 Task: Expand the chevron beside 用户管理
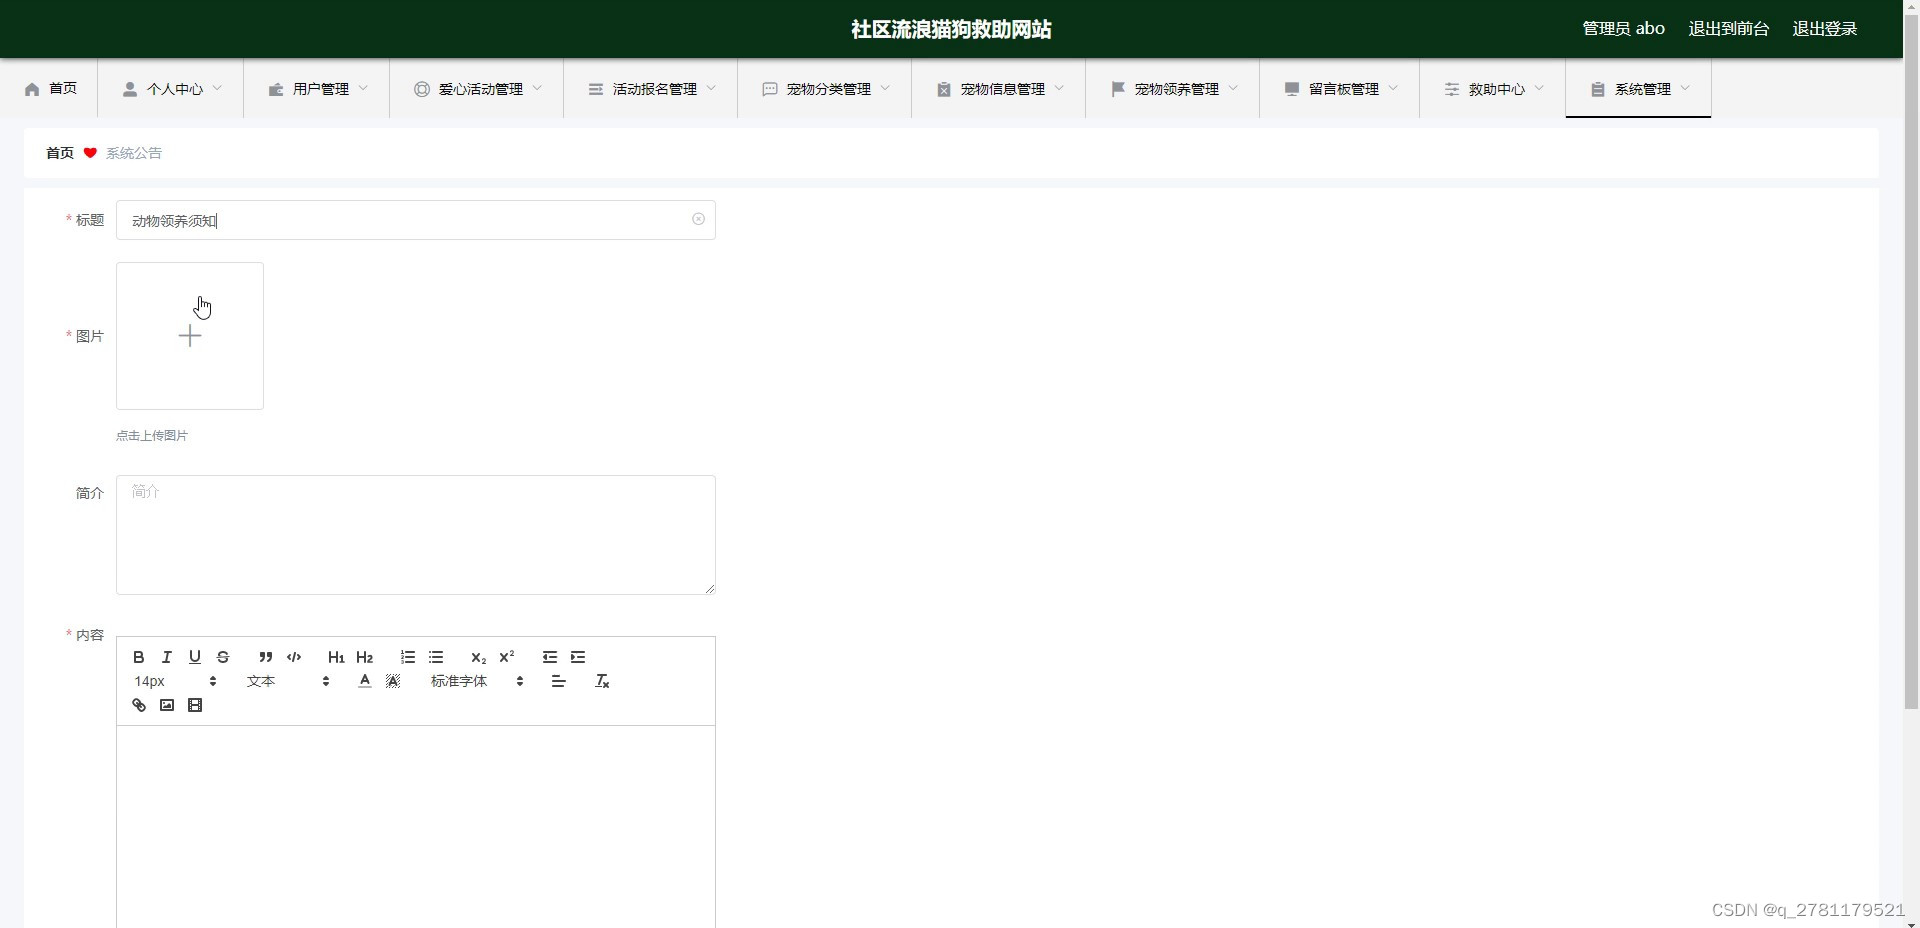tap(363, 88)
